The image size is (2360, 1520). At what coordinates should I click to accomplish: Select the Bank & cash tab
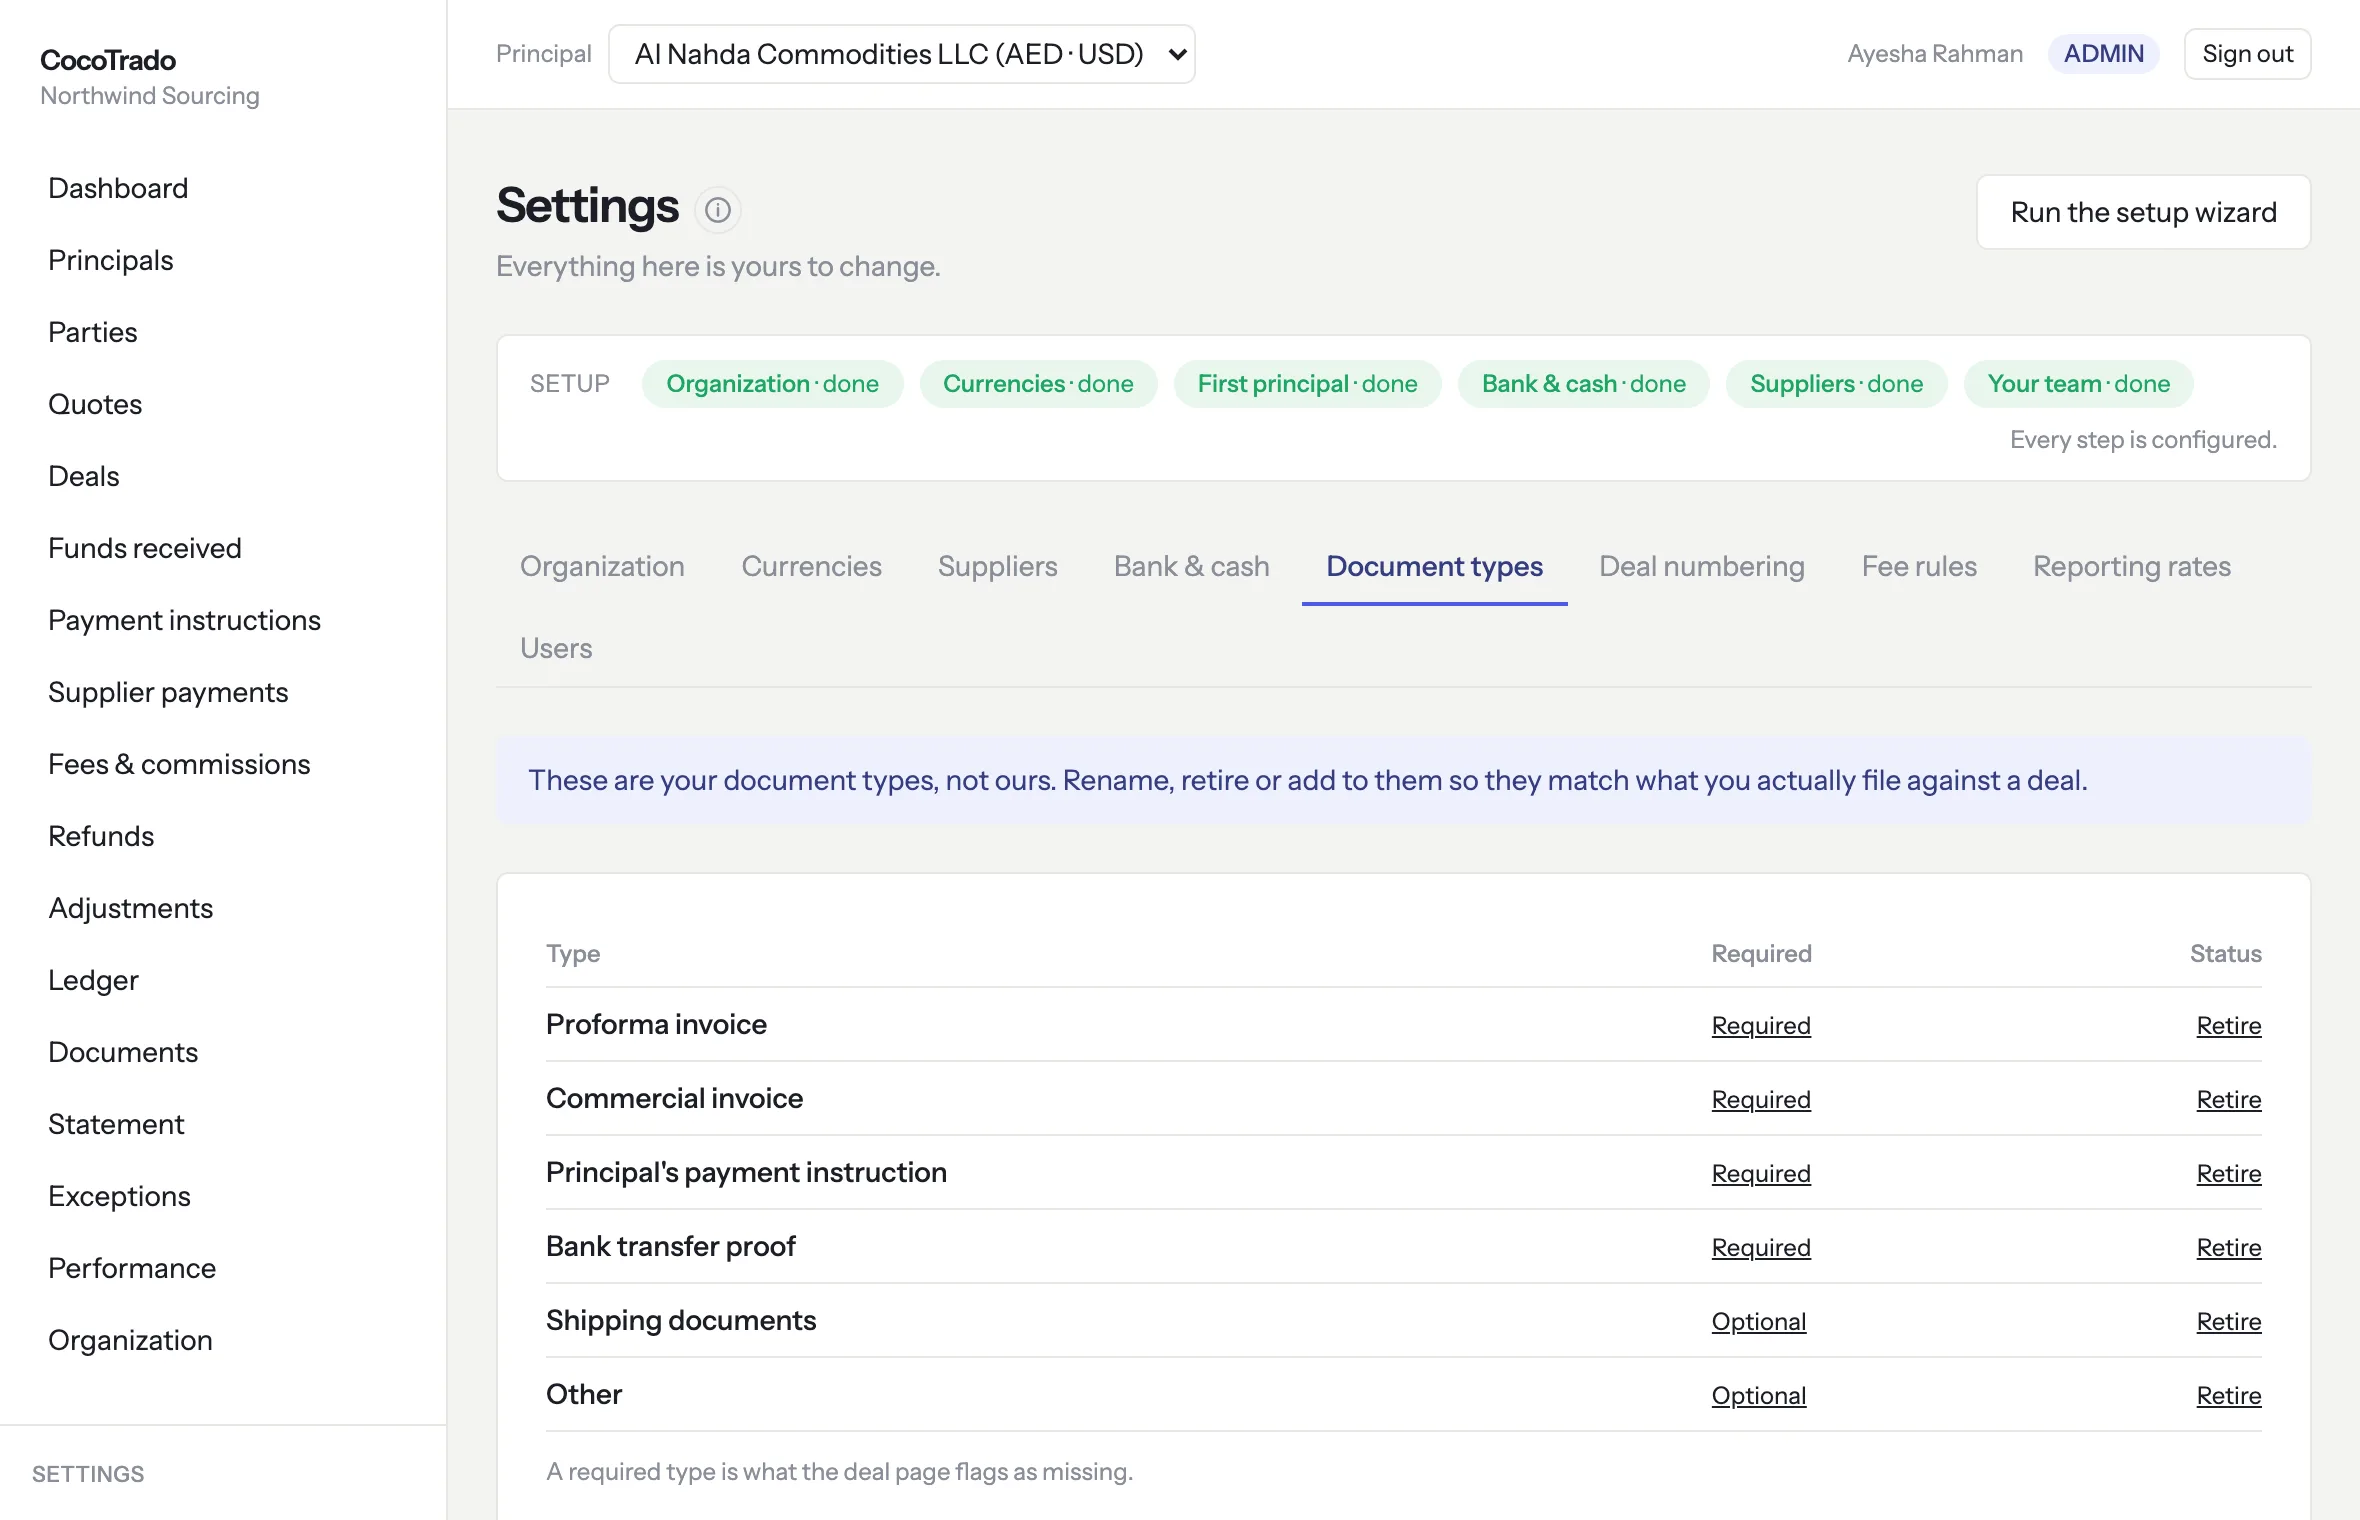[x=1191, y=566]
